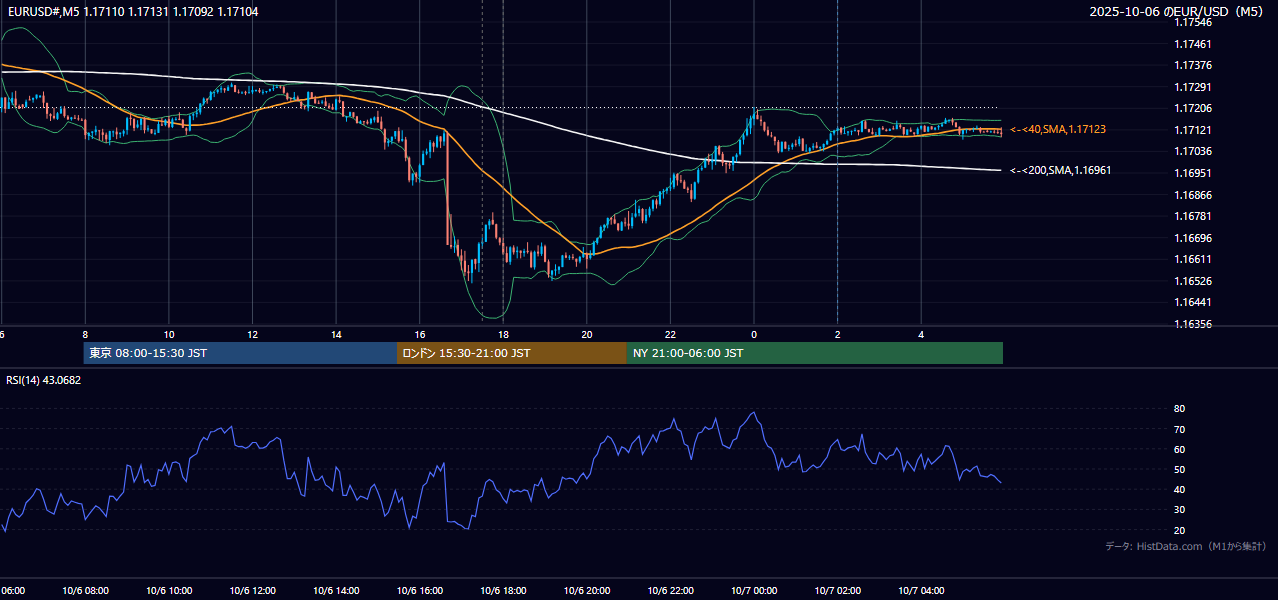
Task: Click price level 1.17121 on the axis
Action: [1193, 130]
